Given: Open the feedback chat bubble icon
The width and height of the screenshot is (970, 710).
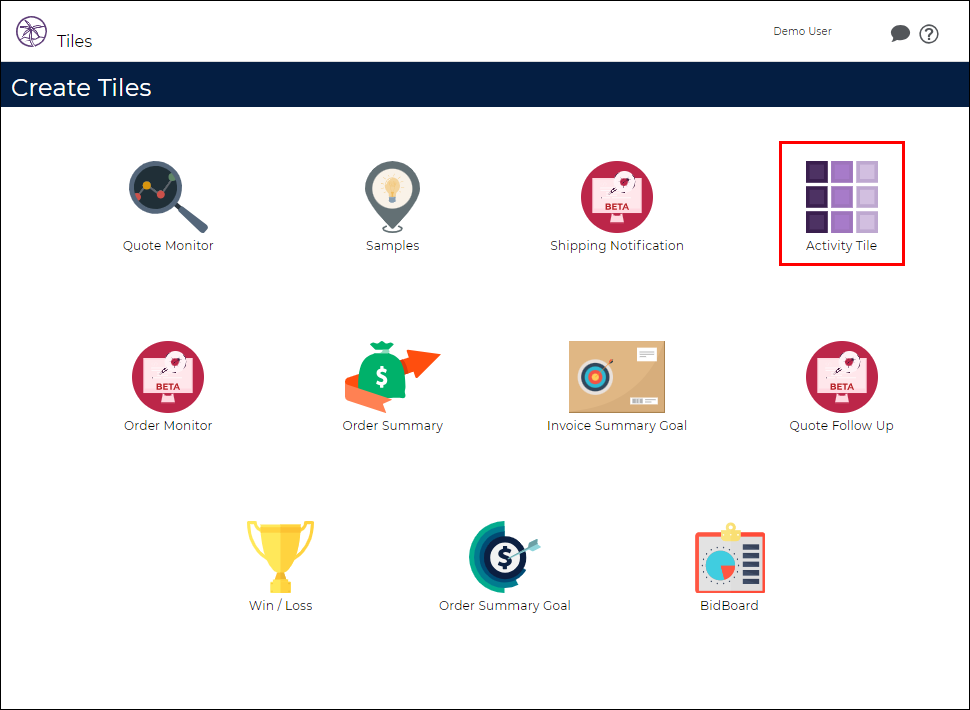Looking at the screenshot, I should [900, 33].
